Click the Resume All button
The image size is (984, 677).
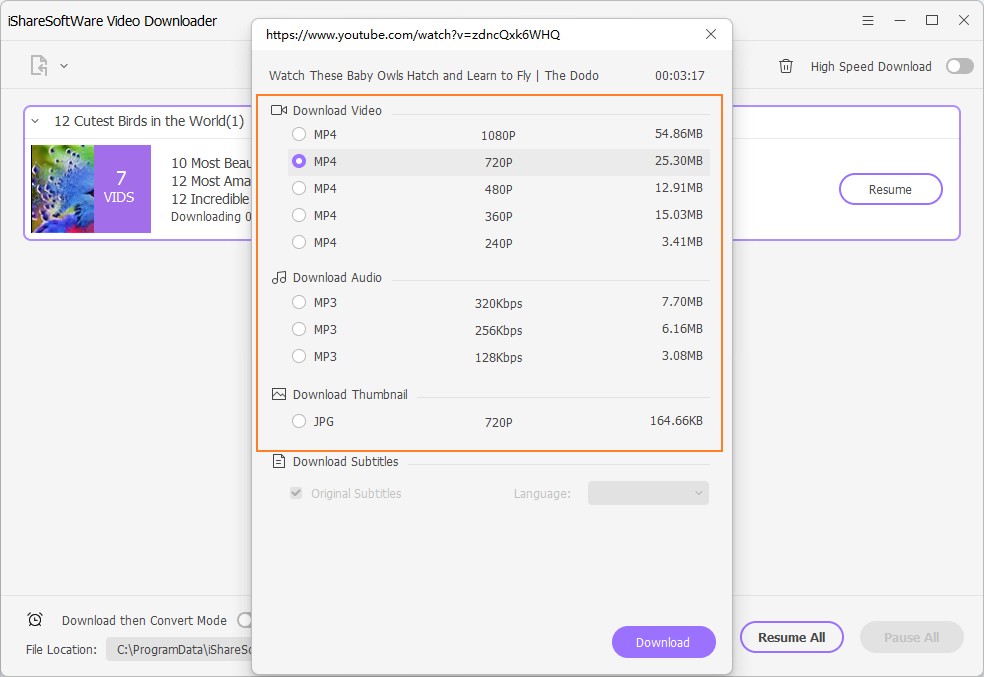click(x=791, y=637)
